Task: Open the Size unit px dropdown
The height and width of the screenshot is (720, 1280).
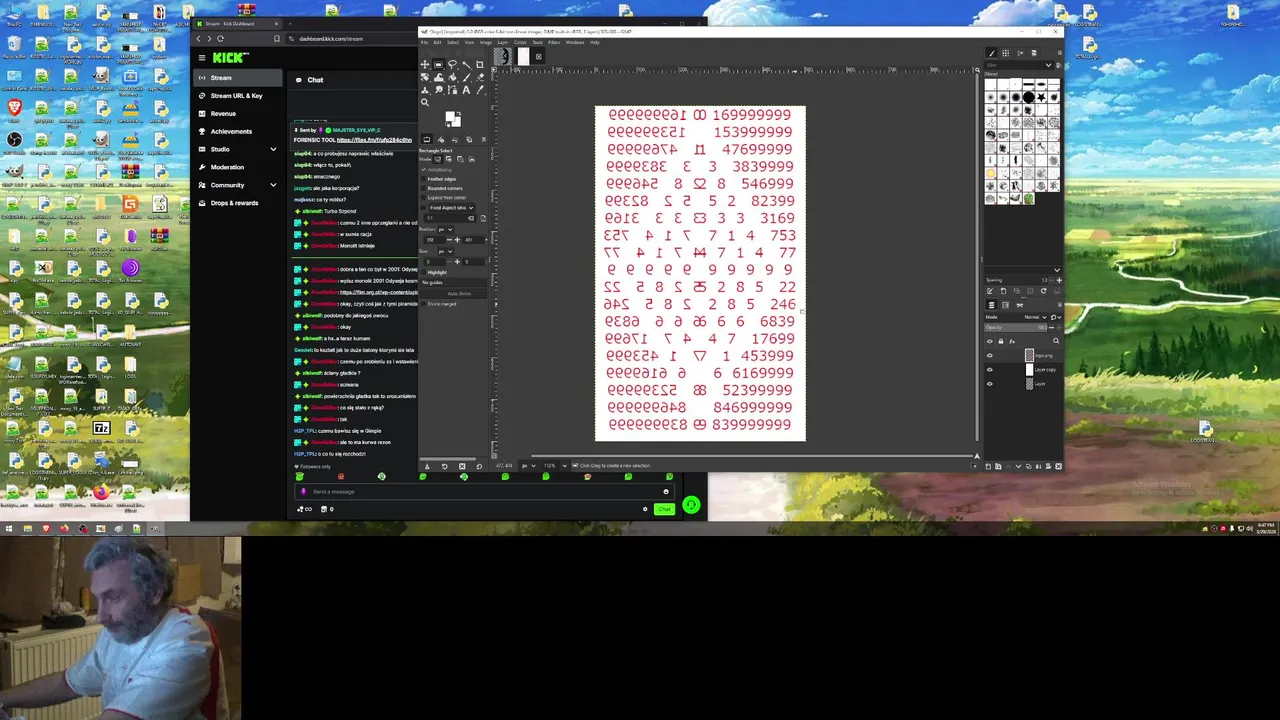Action: pyautogui.click(x=445, y=252)
